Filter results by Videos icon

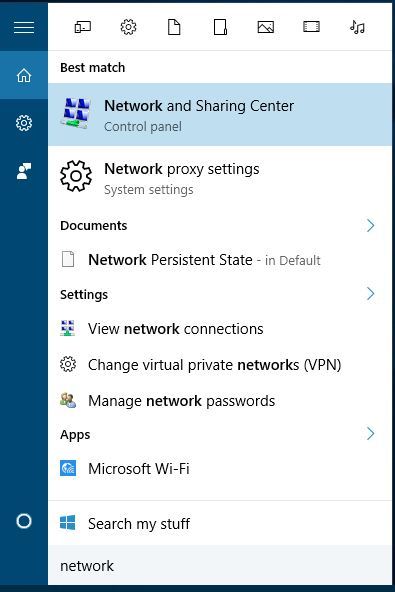click(x=312, y=26)
